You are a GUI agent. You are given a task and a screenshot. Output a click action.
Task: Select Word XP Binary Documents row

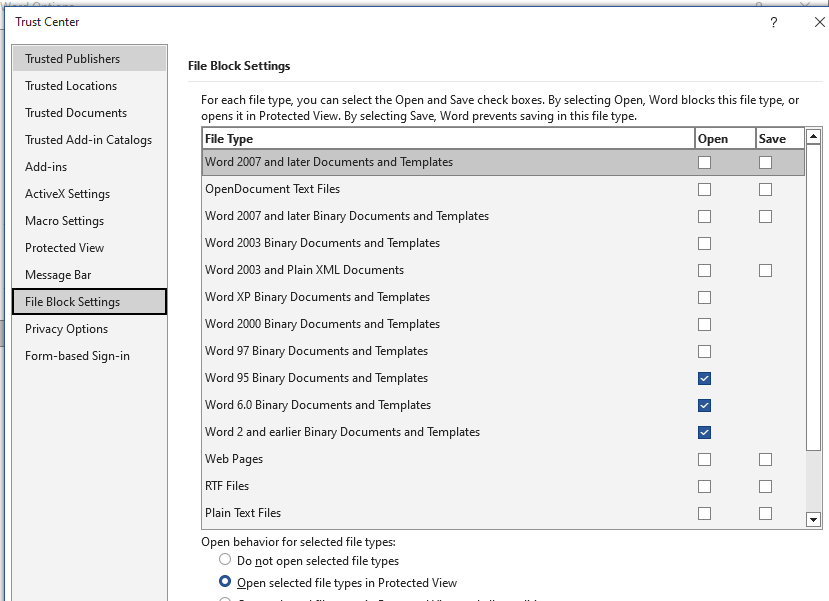click(503, 297)
